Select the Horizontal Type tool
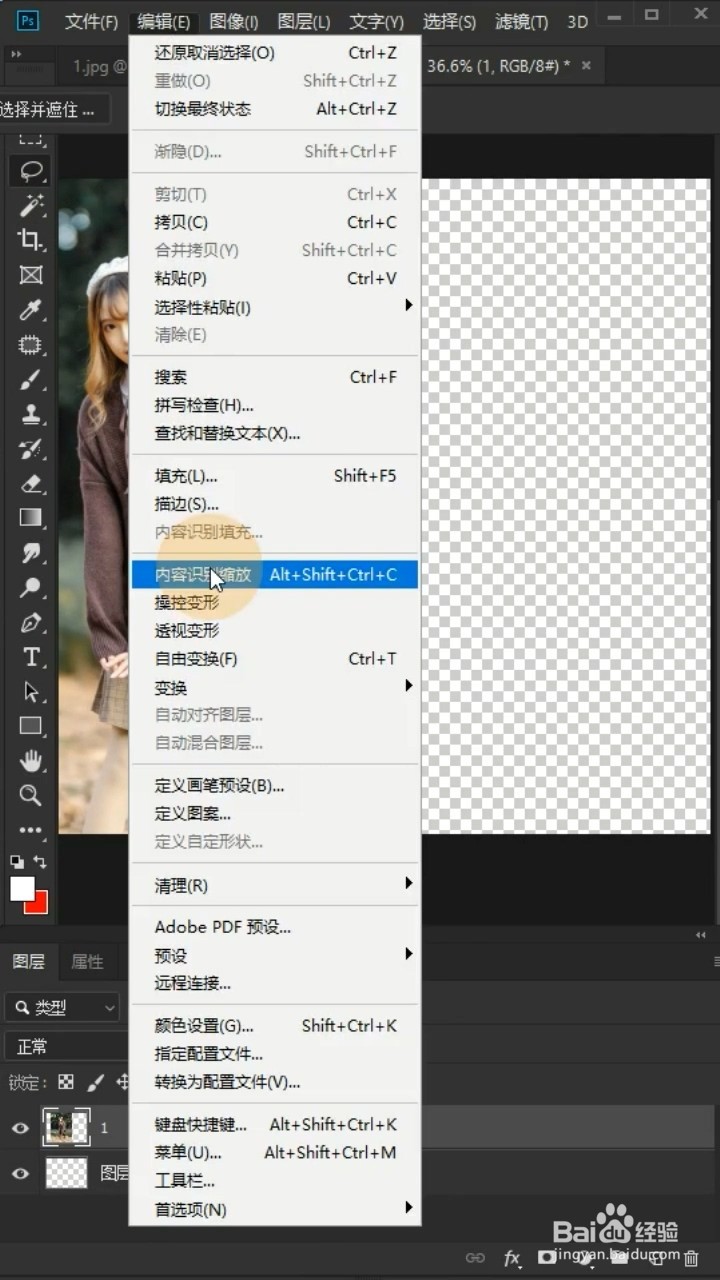 [31, 657]
